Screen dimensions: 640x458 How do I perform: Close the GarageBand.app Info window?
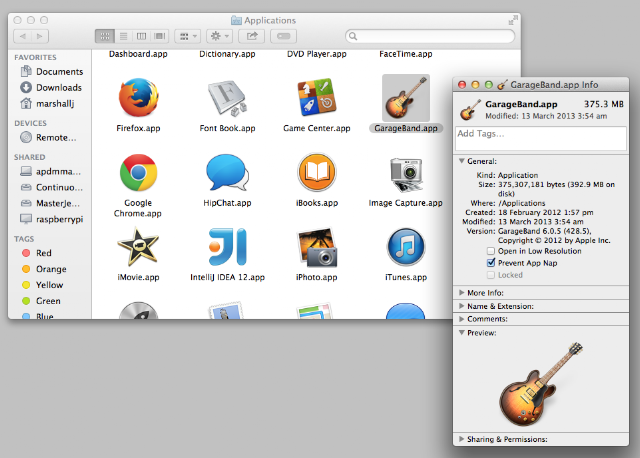462,84
